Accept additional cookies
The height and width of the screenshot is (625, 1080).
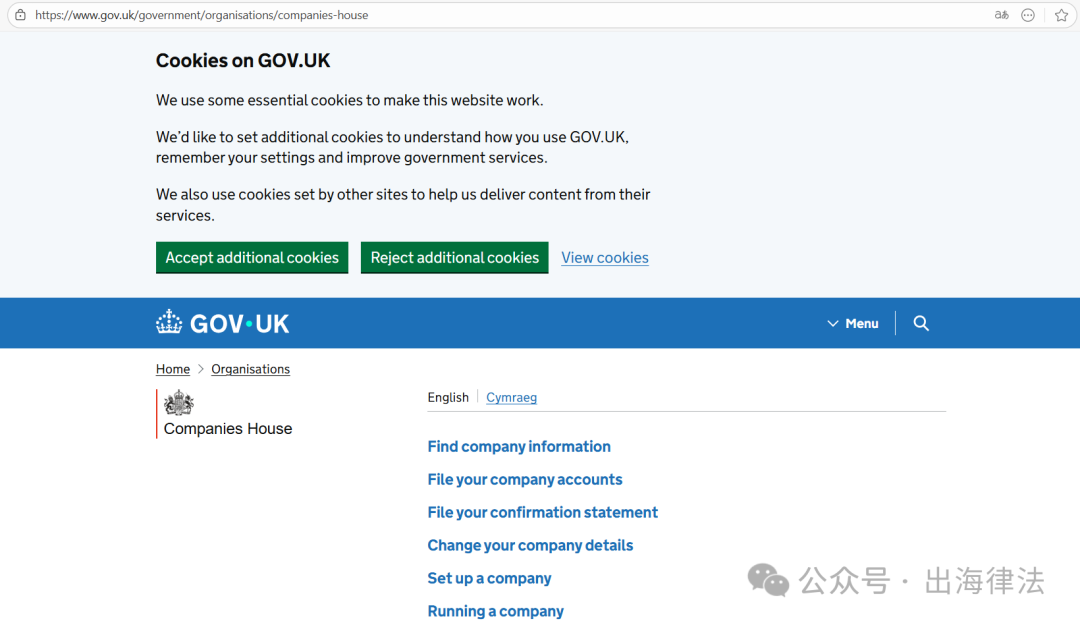(x=252, y=257)
